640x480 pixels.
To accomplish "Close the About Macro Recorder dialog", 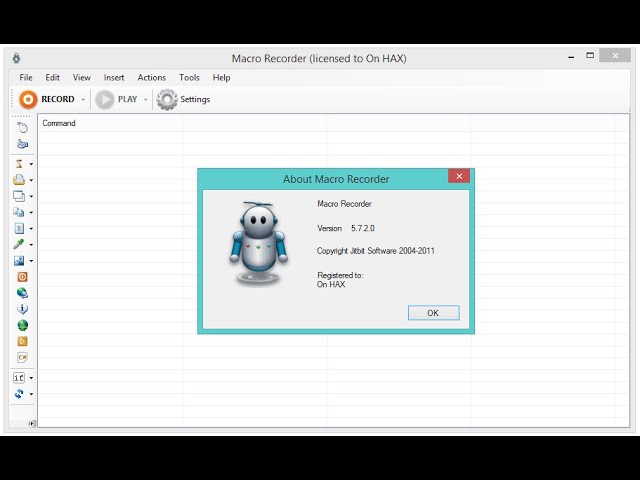I will coord(459,176).
